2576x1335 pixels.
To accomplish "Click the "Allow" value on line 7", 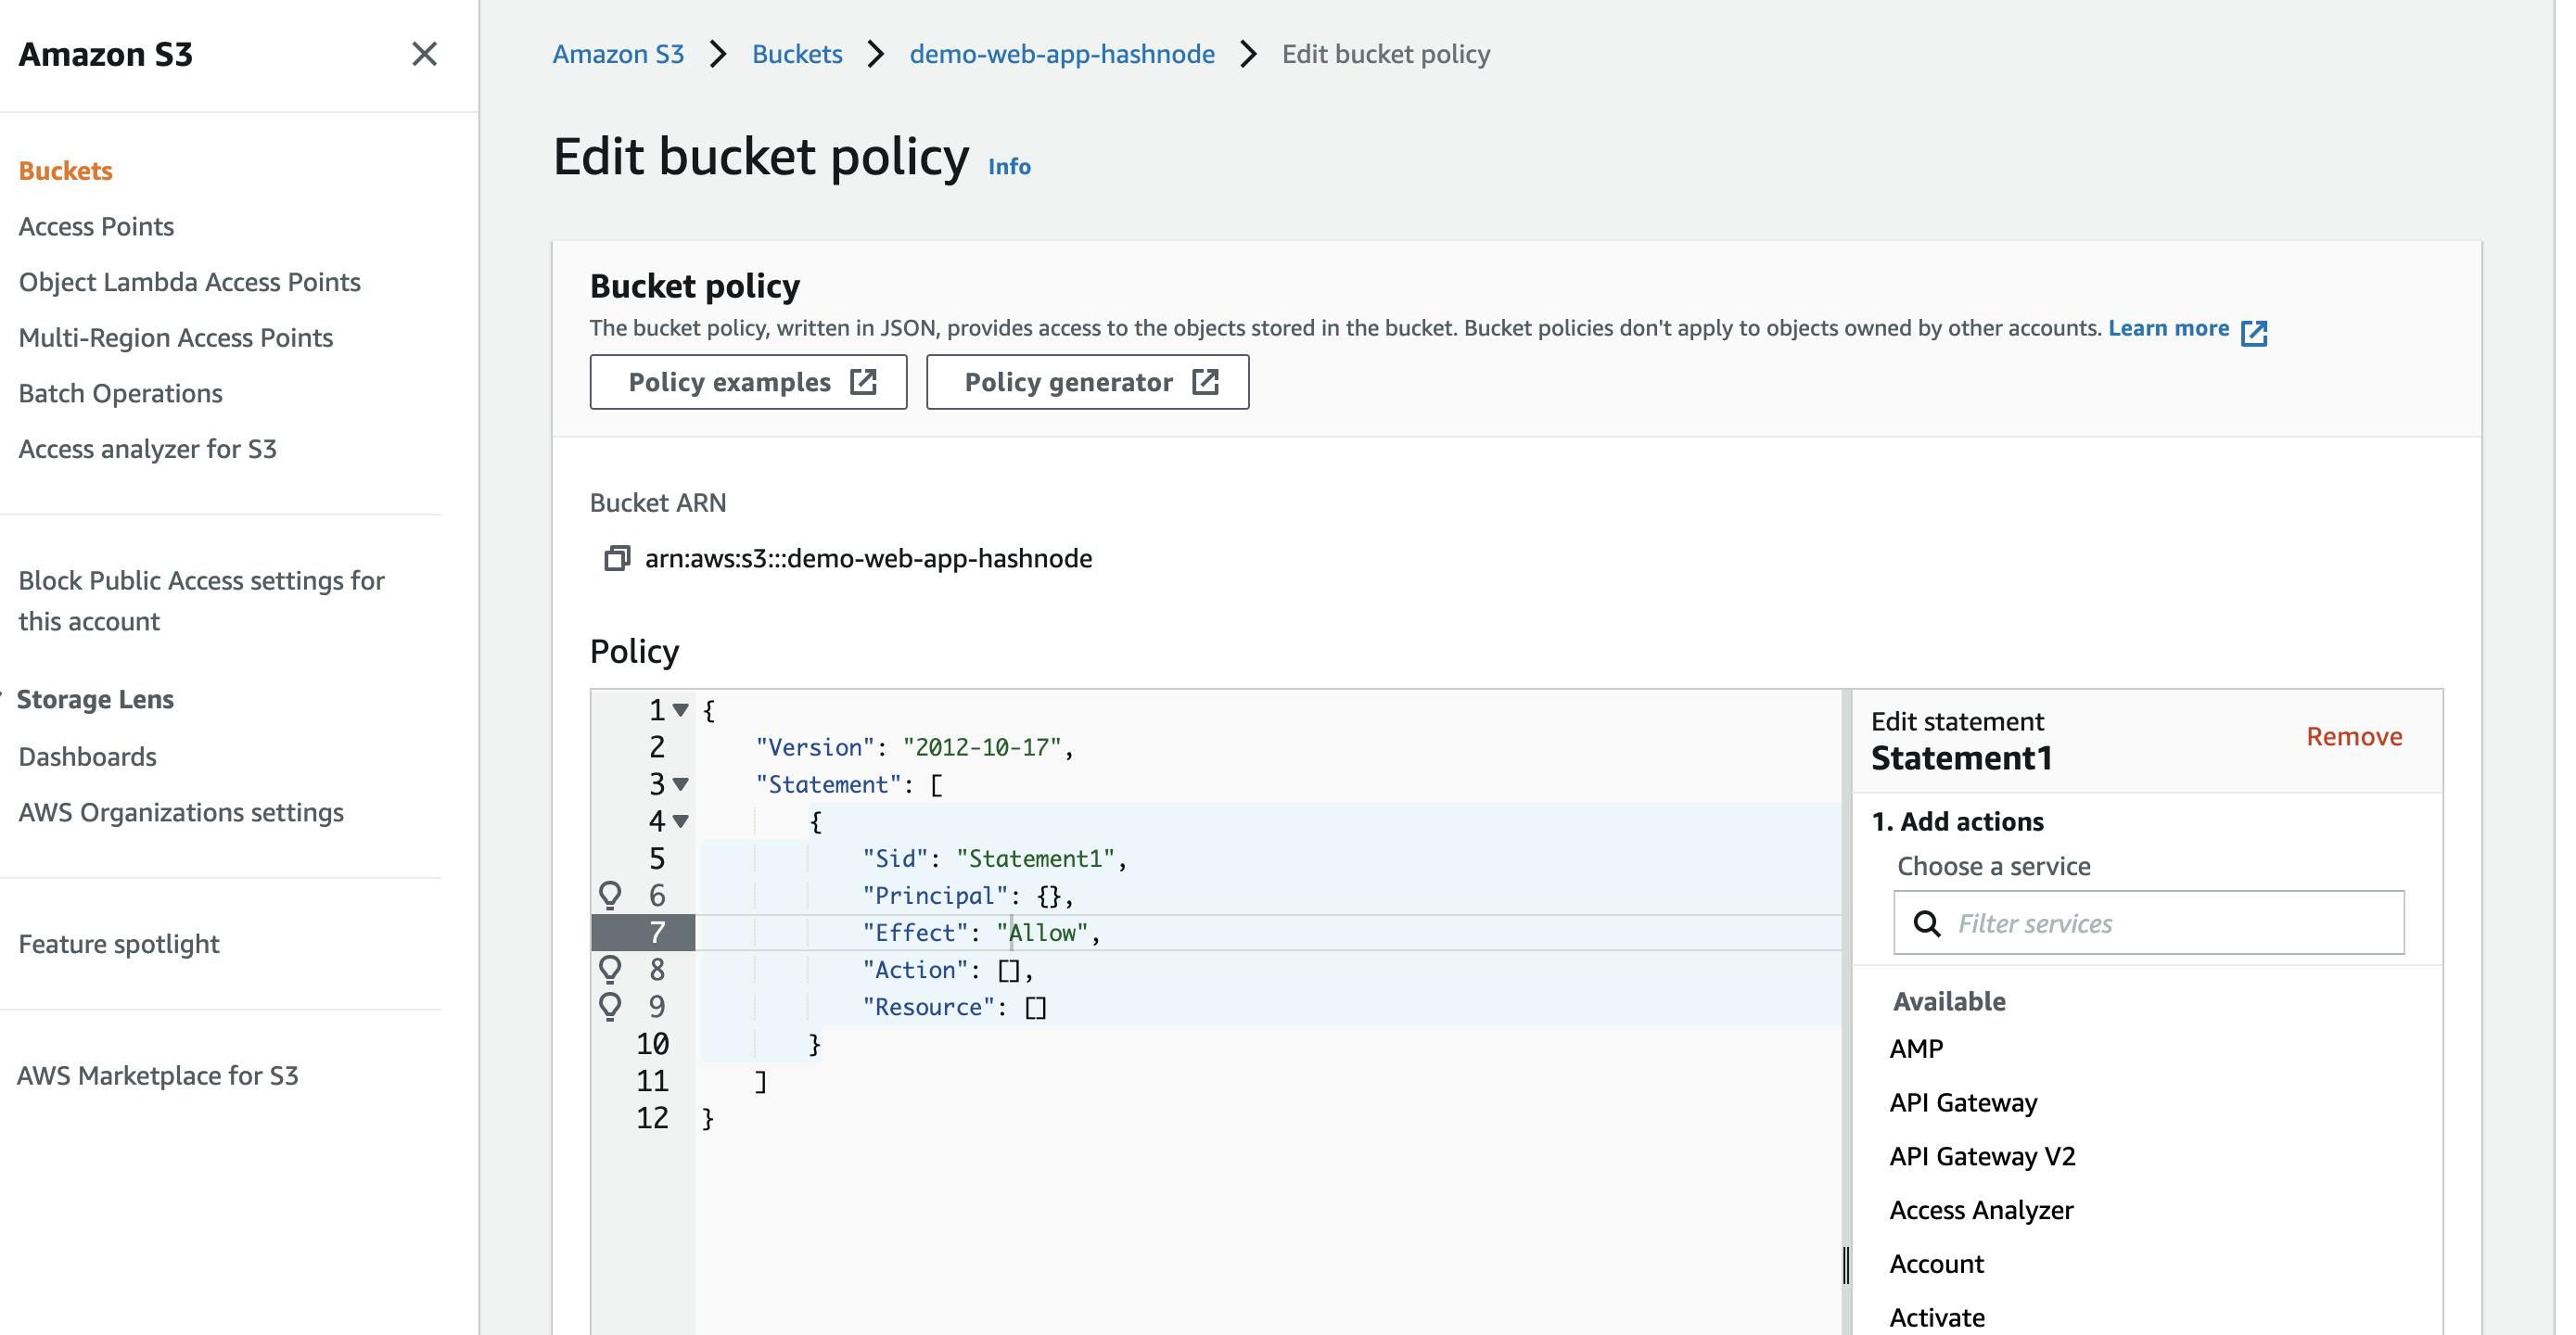I will tap(1042, 933).
